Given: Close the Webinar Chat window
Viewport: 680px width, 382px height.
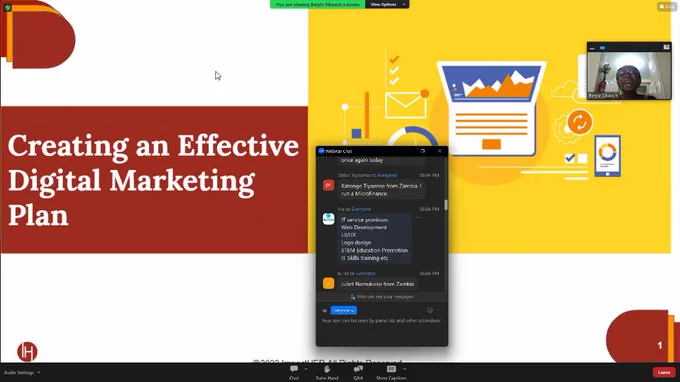Looking at the screenshot, I should [x=440, y=151].
